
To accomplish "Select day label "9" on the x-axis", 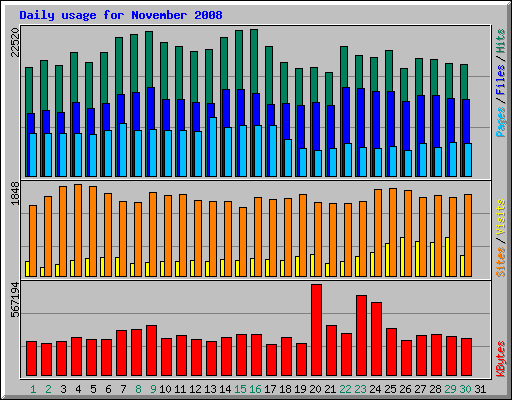I will (x=153, y=389).
